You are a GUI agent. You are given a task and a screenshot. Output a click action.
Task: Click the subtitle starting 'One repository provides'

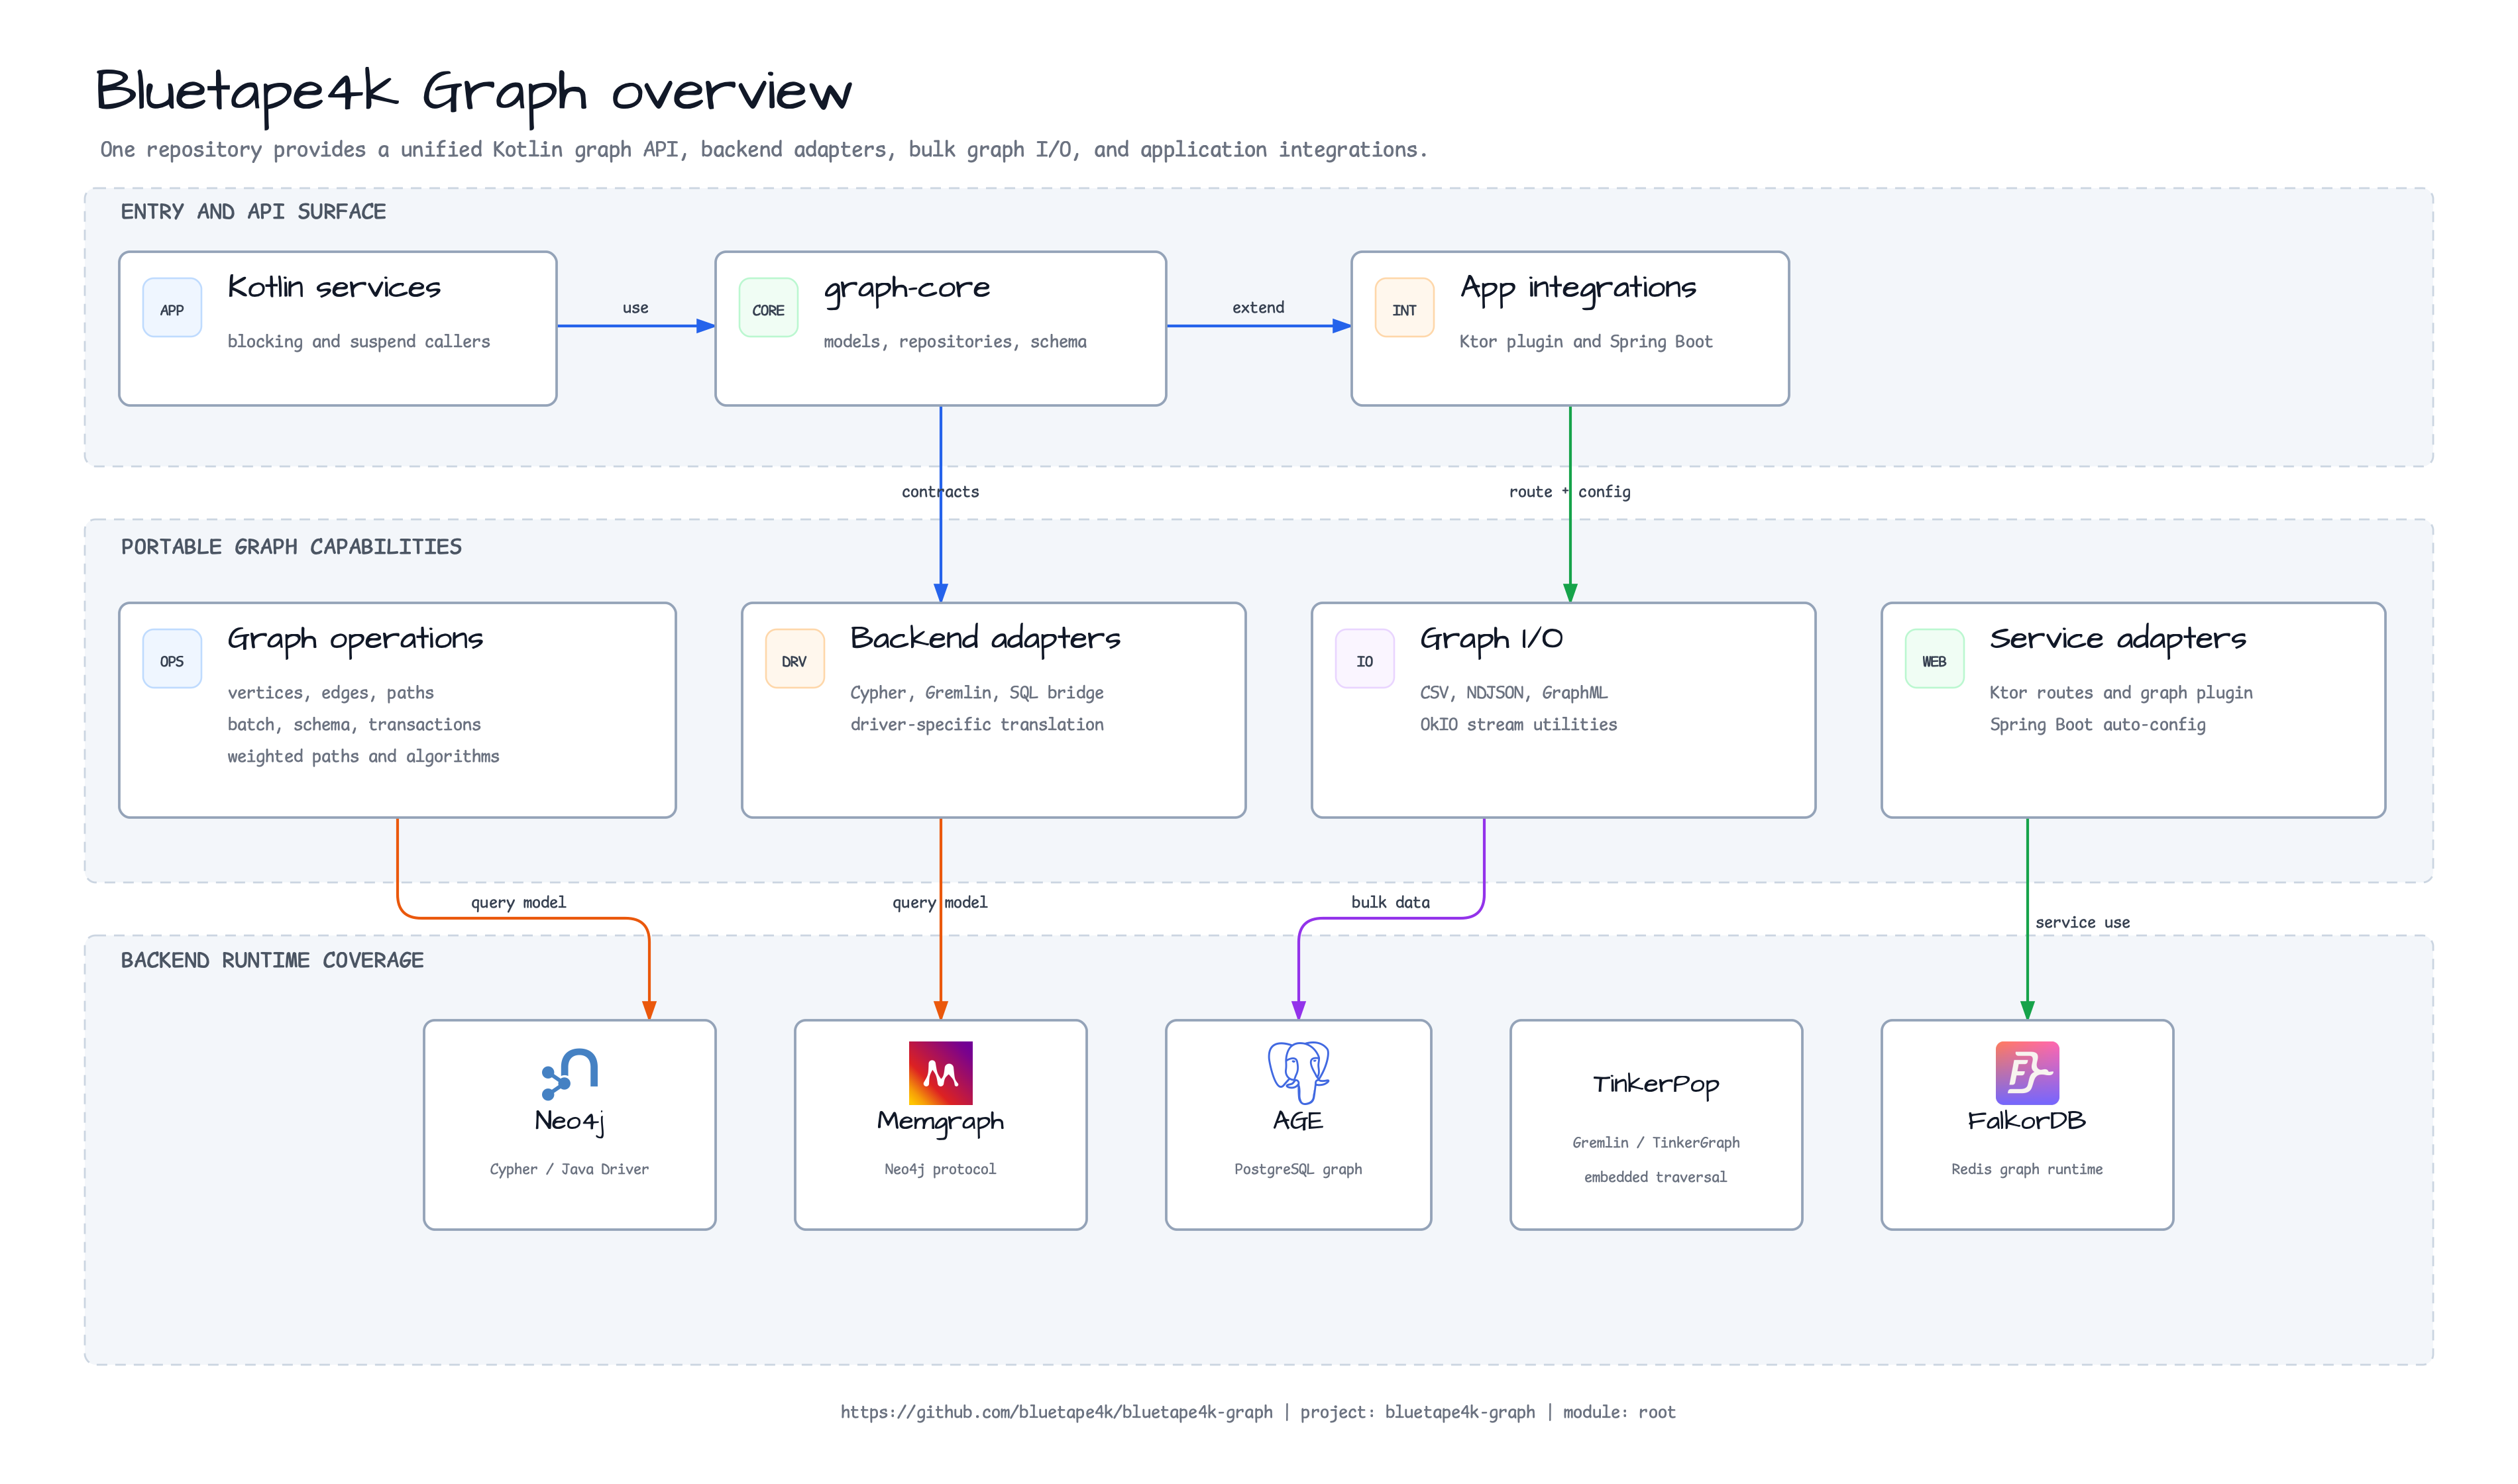763,150
